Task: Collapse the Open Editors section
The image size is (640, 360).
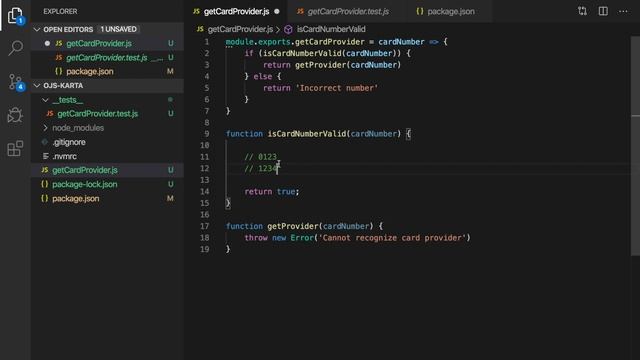Action: click(37, 29)
